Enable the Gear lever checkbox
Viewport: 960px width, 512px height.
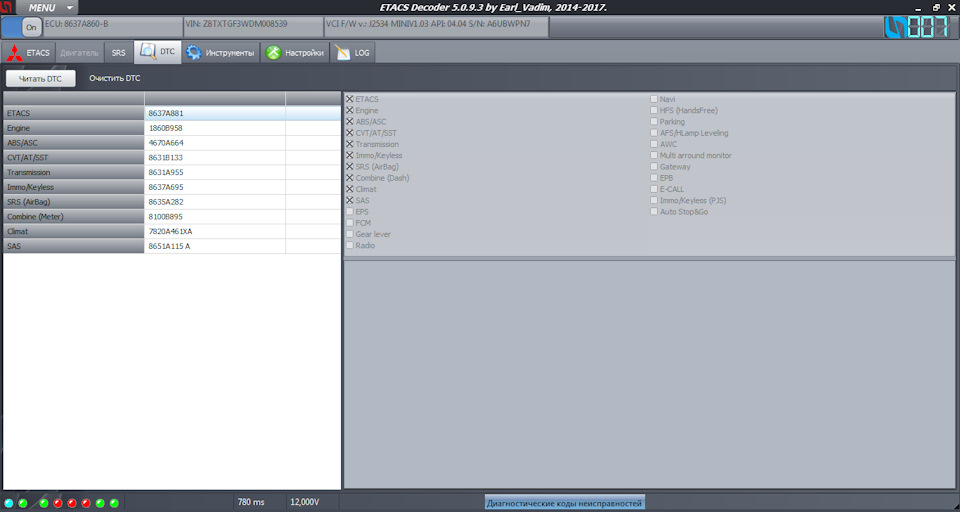(350, 234)
